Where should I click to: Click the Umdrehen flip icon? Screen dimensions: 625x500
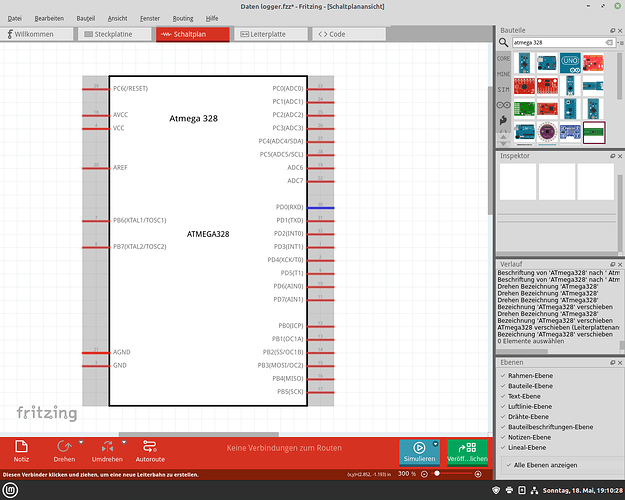[x=107, y=446]
